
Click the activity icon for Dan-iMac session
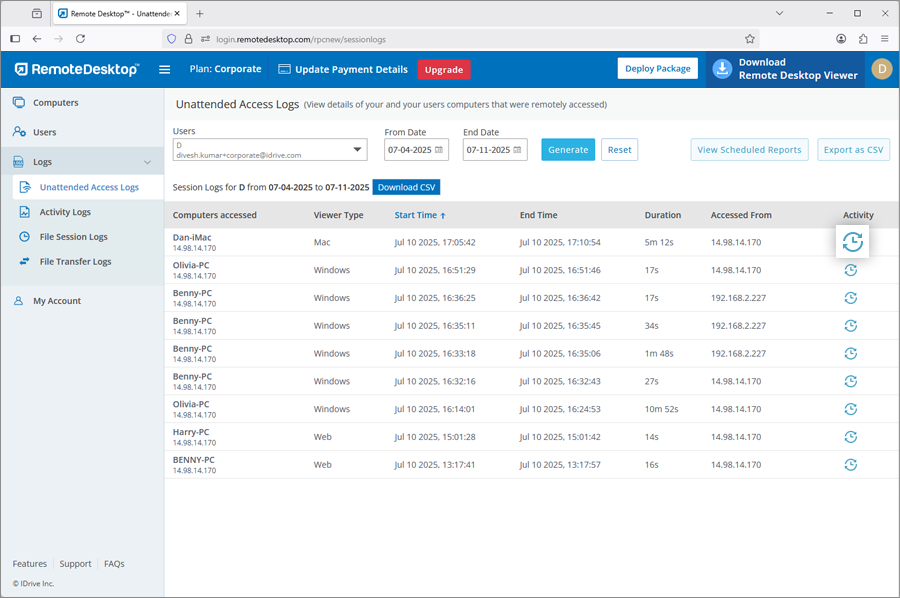(852, 241)
